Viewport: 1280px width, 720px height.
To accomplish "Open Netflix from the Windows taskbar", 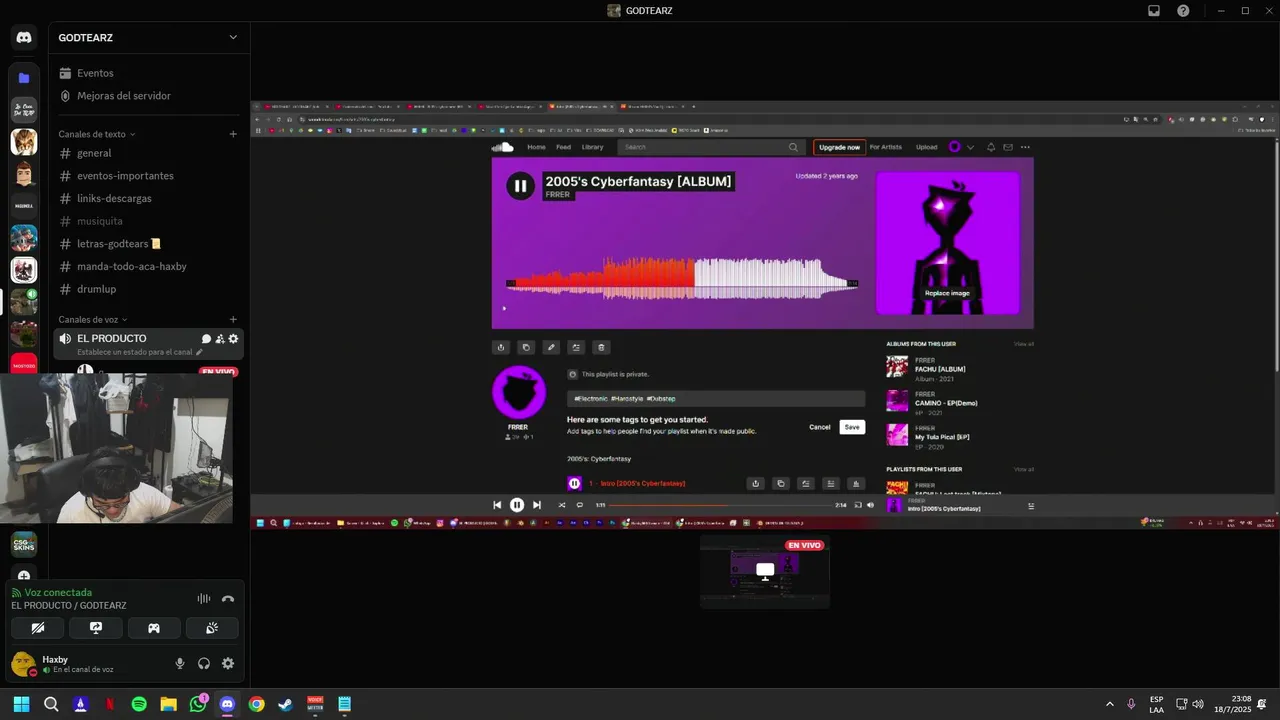I will point(110,704).
